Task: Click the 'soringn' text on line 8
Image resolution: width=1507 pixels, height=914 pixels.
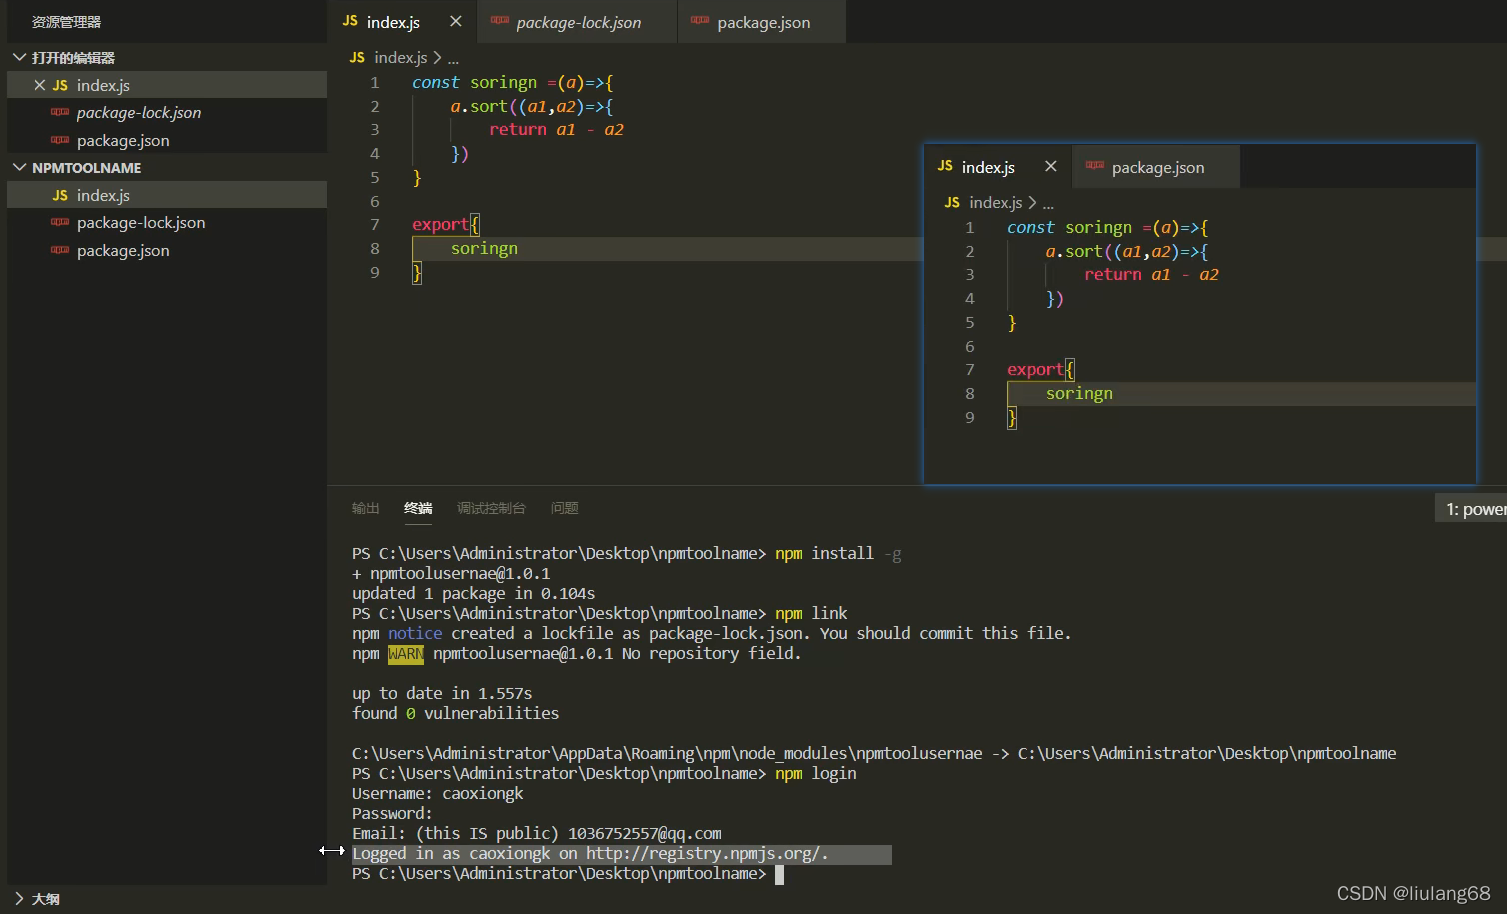Action: (x=484, y=249)
